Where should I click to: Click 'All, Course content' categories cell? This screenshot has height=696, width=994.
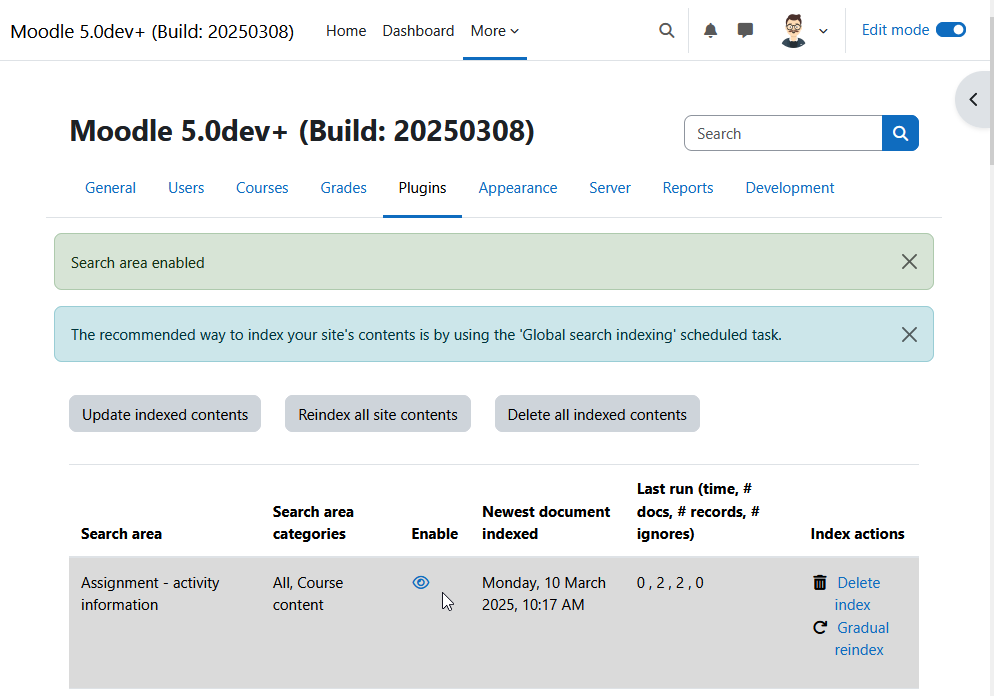(x=308, y=593)
